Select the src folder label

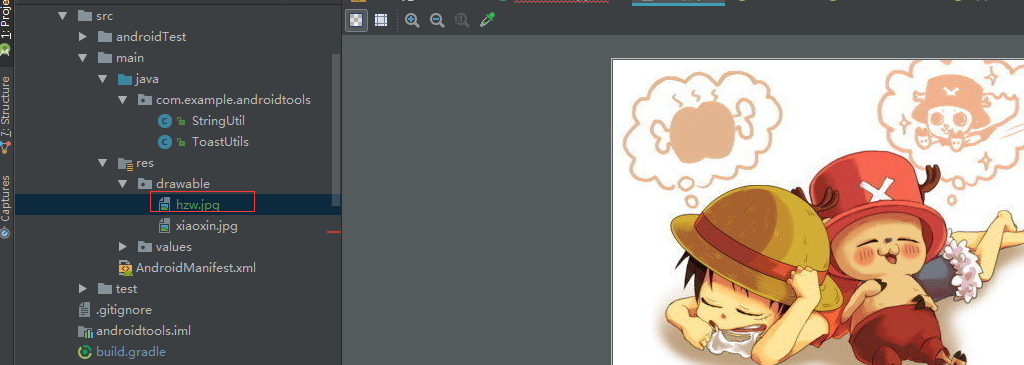pyautogui.click(x=104, y=16)
